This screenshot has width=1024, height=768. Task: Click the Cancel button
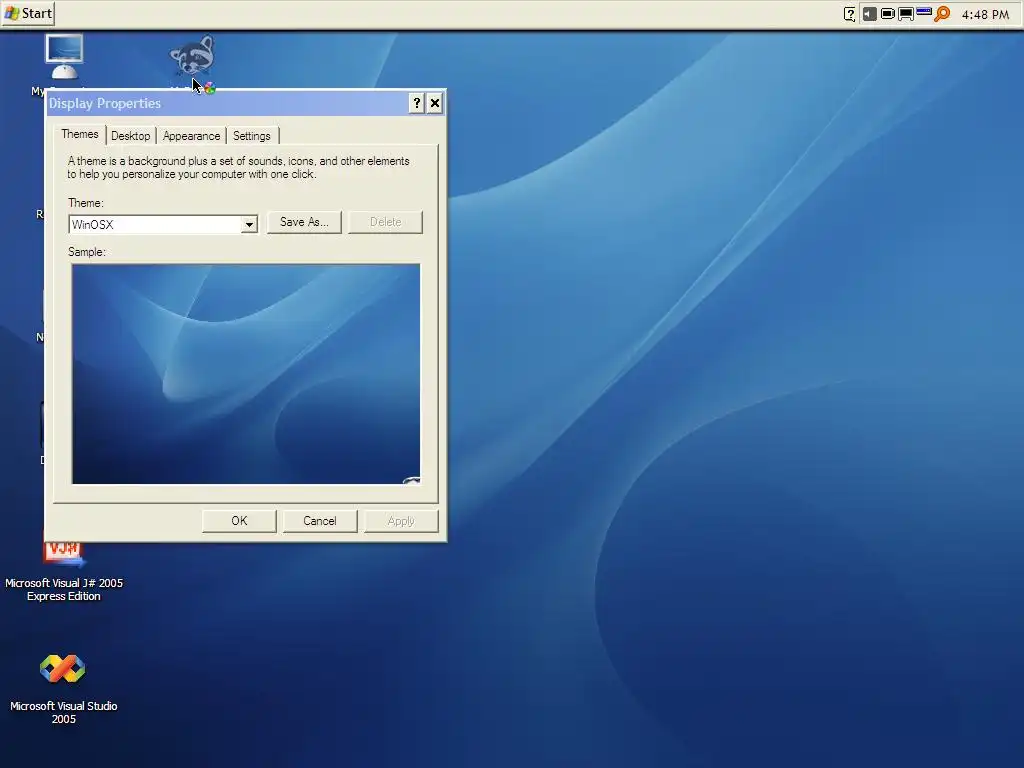tap(320, 521)
